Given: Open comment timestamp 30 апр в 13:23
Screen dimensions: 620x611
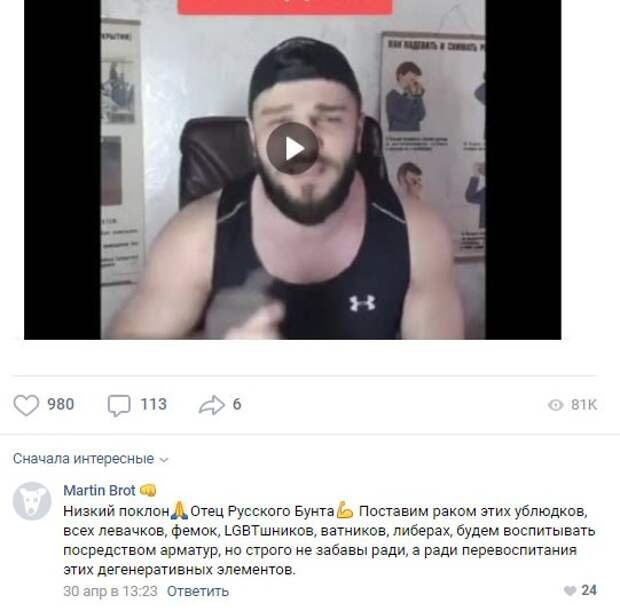Looking at the screenshot, I should point(110,592).
